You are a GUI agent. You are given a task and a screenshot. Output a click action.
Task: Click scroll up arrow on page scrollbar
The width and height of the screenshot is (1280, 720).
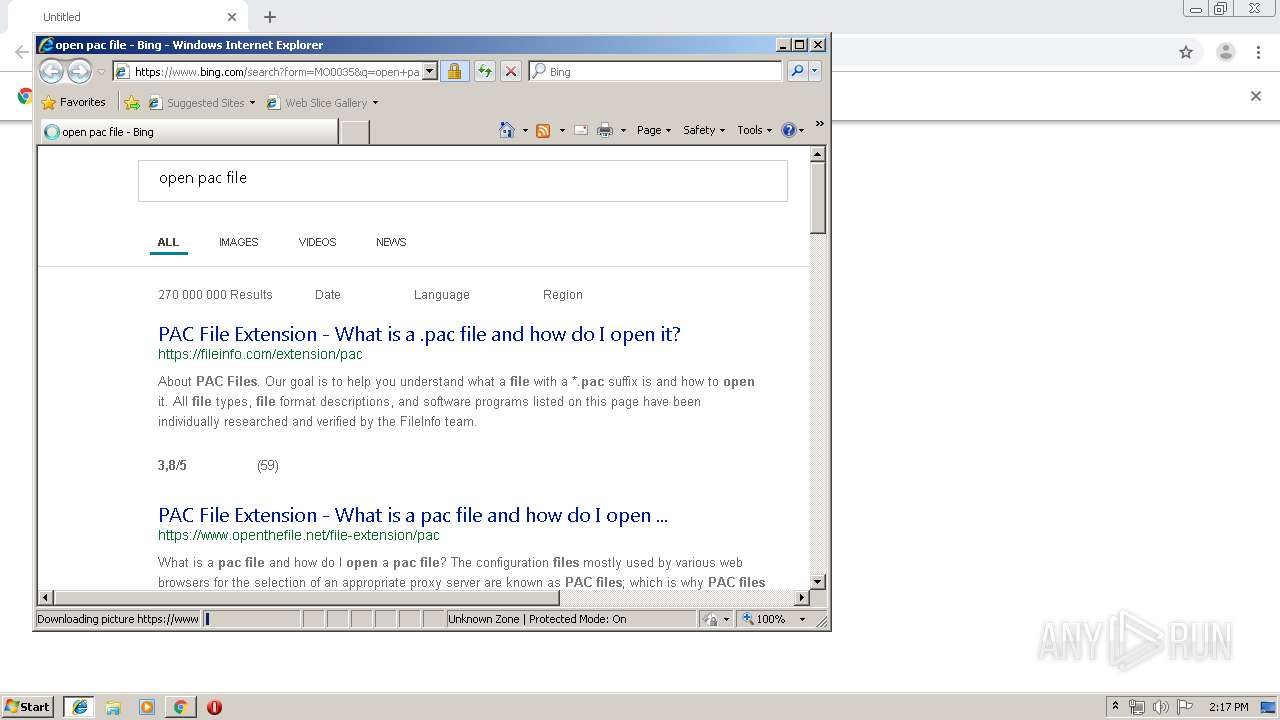pos(817,154)
